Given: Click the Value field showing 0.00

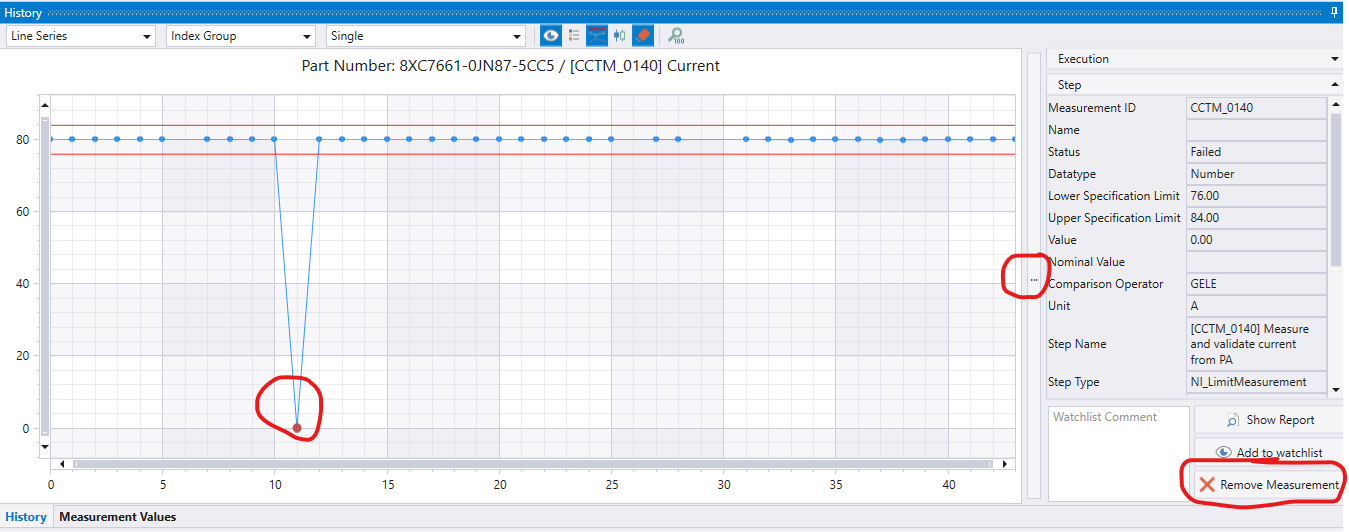Looking at the screenshot, I should 1256,240.
